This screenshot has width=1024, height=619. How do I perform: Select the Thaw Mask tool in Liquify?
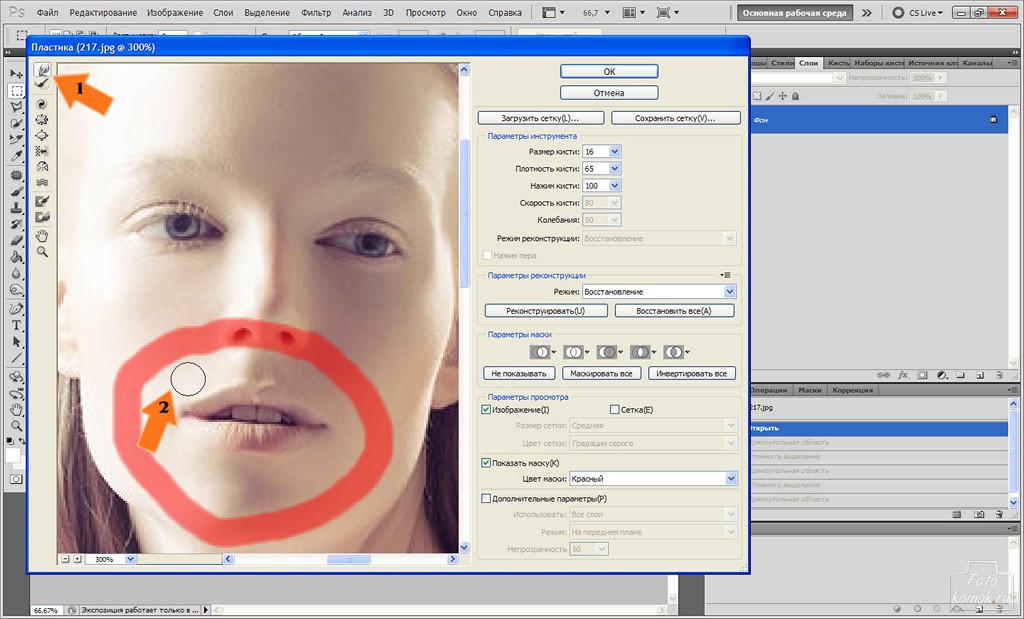coord(42,217)
